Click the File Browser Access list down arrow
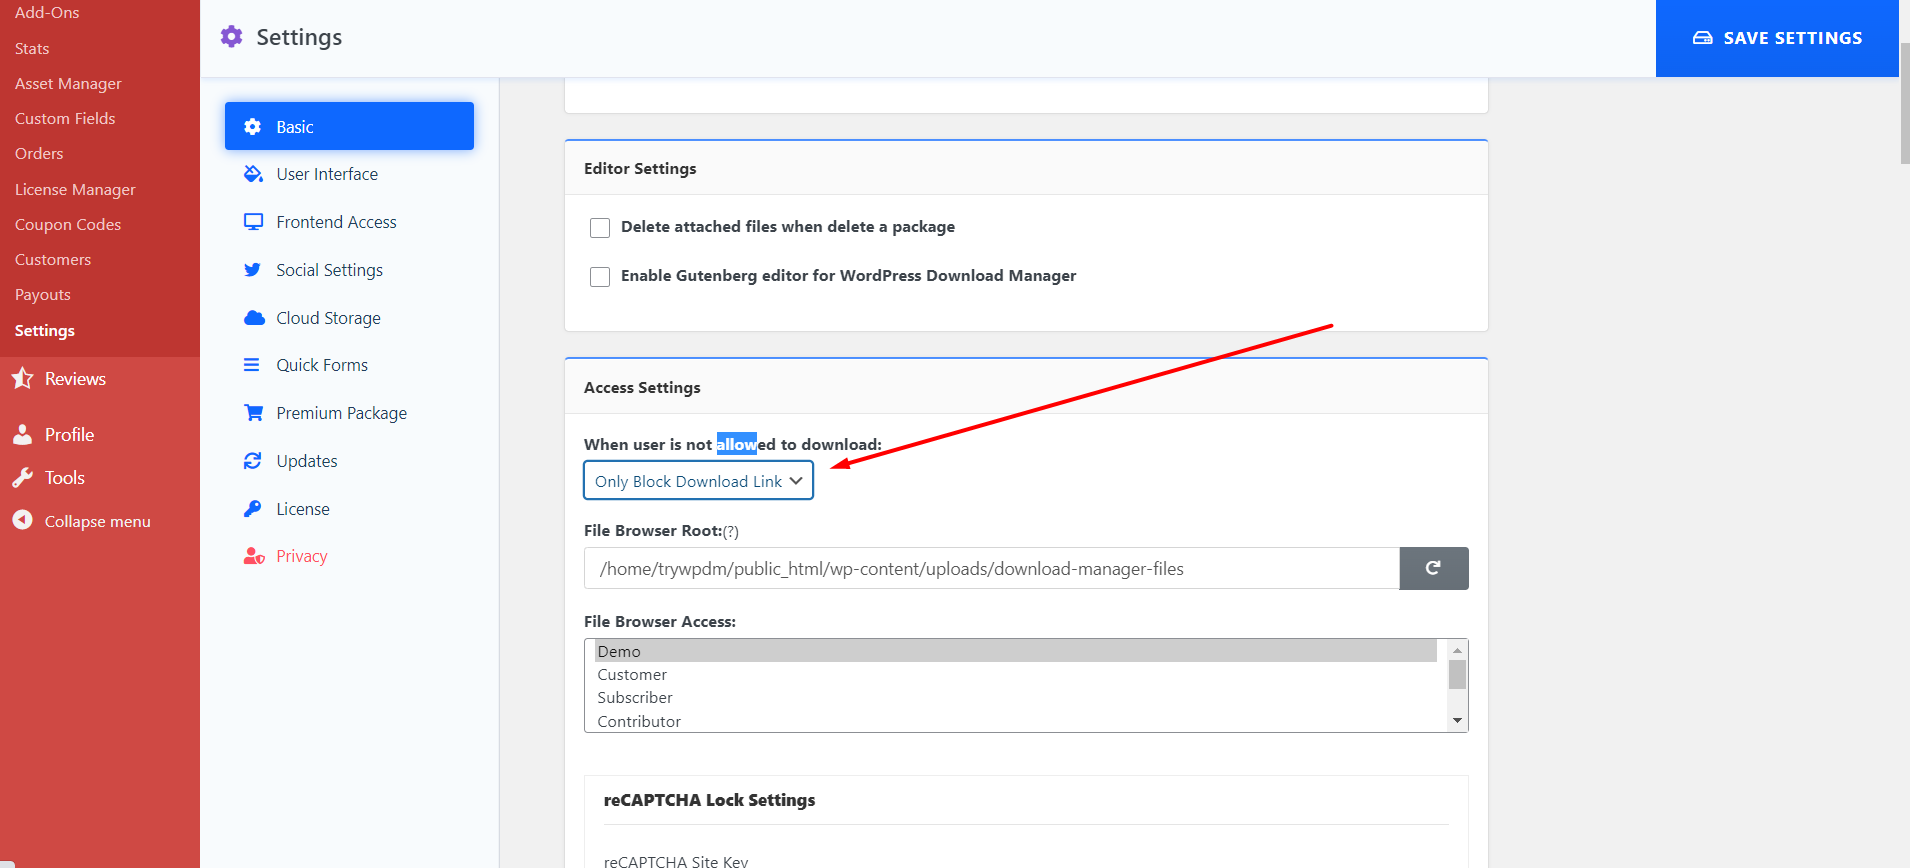The image size is (1910, 868). pos(1457,721)
